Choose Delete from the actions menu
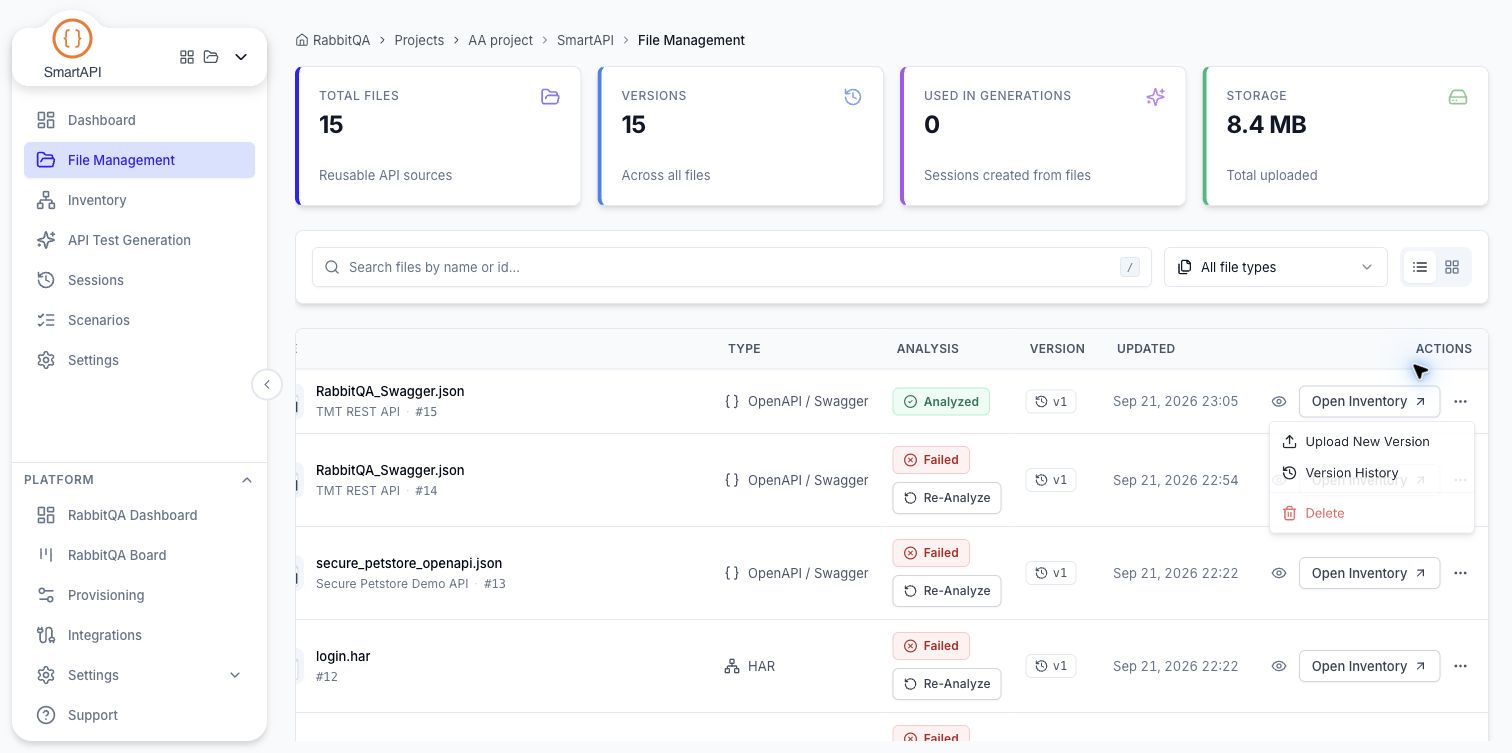Viewport: 1512px width, 753px height. (x=1371, y=513)
